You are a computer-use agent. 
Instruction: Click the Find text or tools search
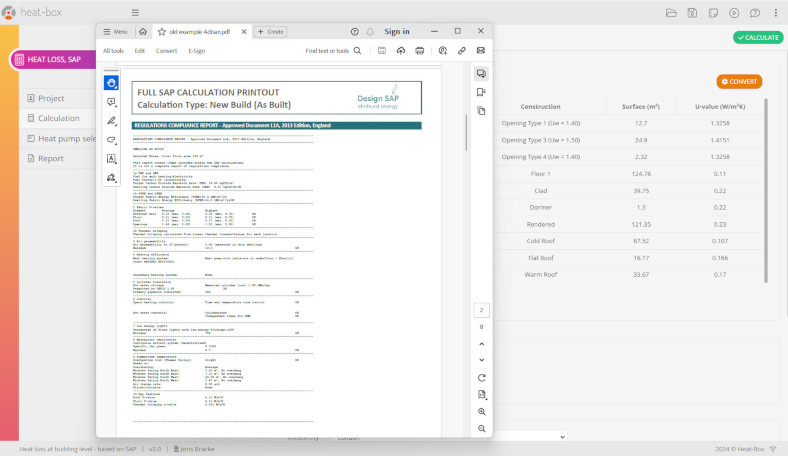pos(333,51)
